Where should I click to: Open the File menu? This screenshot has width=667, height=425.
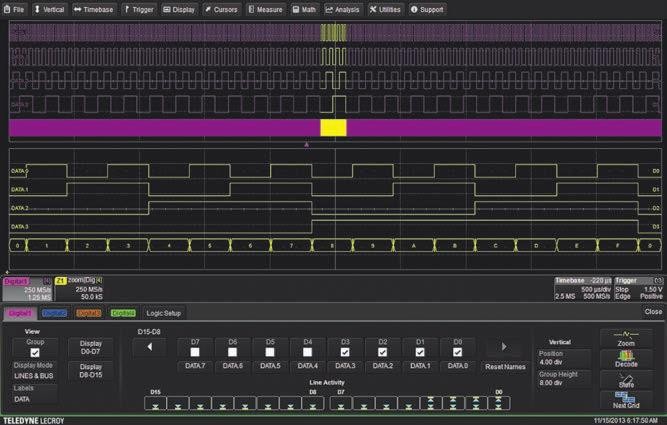[x=14, y=9]
